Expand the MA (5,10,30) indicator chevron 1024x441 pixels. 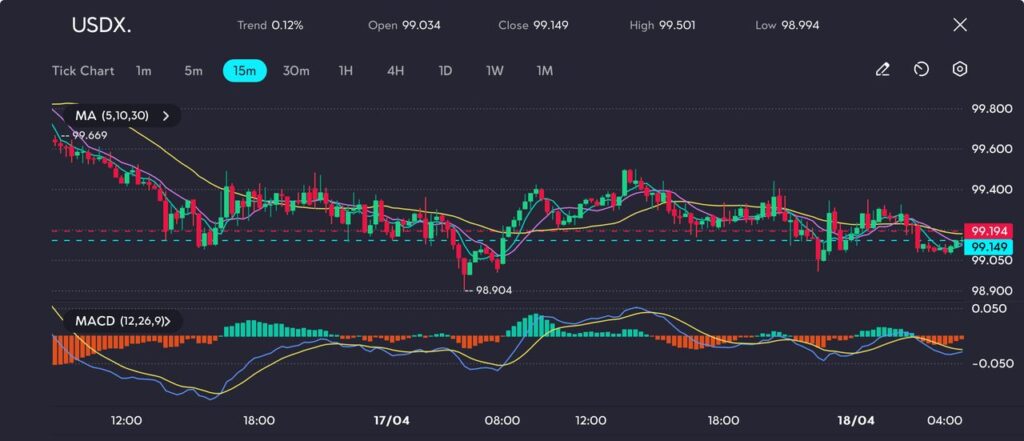coord(166,116)
